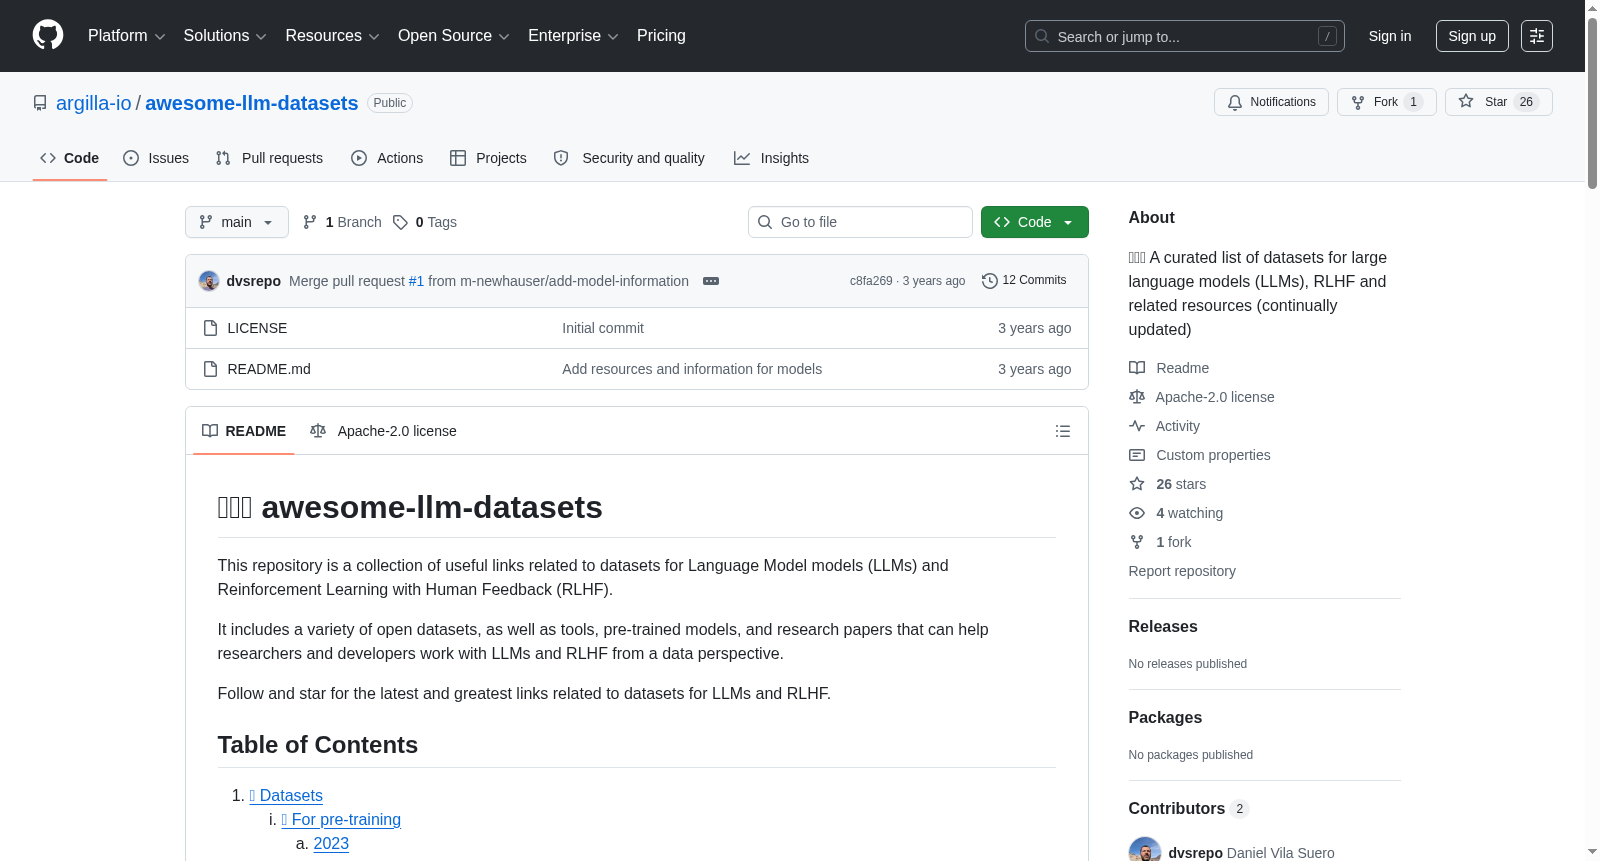Open pull request #1 link
The image size is (1600, 861).
[416, 281]
